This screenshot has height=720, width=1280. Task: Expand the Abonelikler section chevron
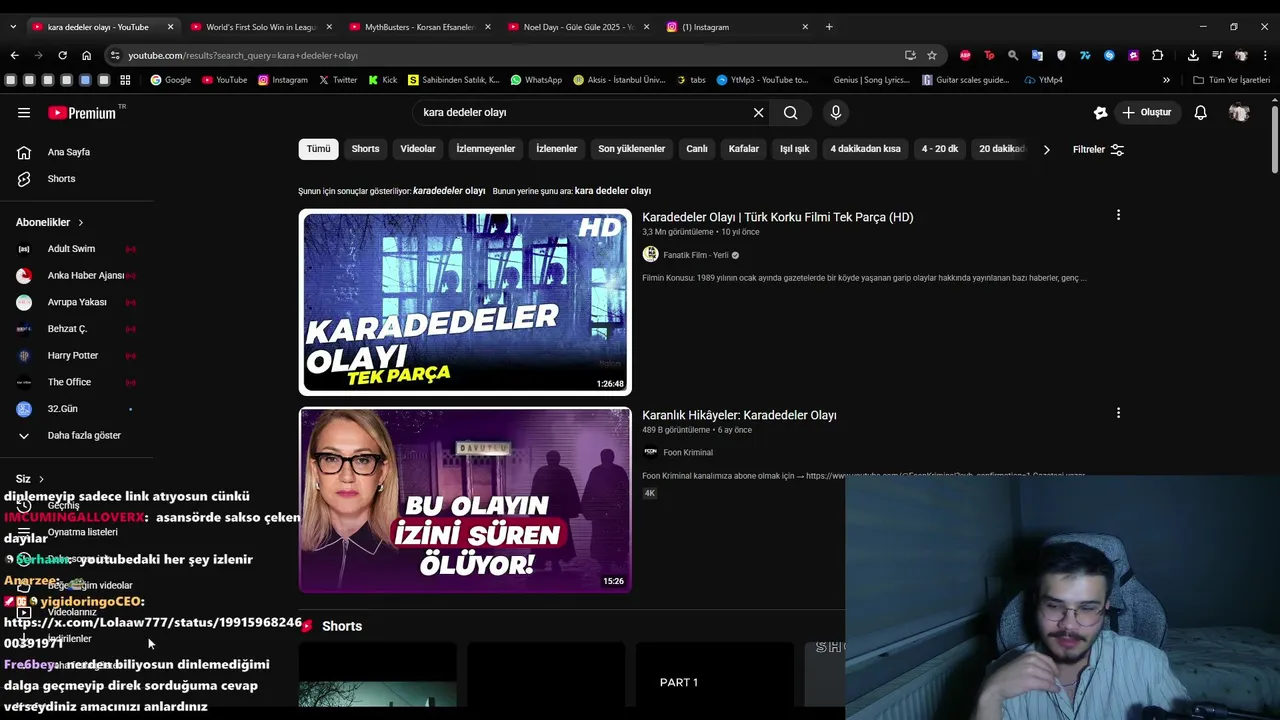click(81, 222)
